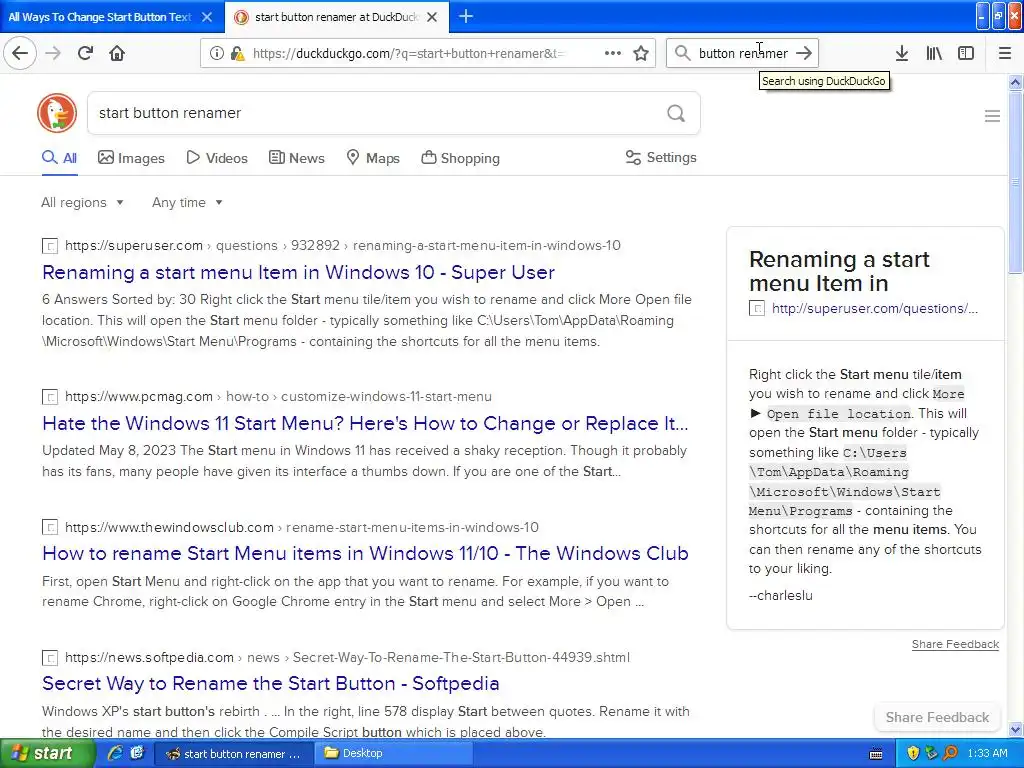Viewport: 1024px width, 768px height.
Task: Switch to the Images tab
Action: 131,158
